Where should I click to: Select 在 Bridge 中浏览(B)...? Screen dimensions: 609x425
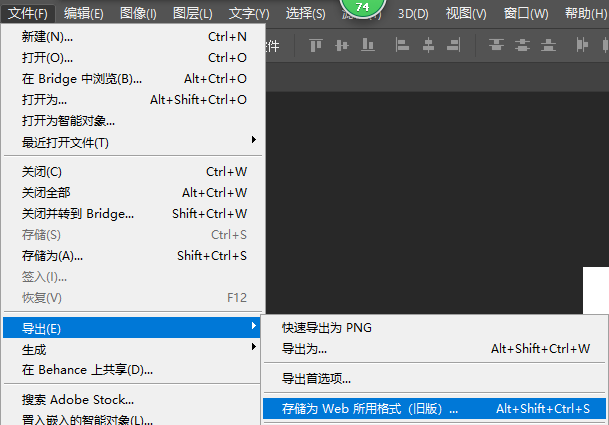pos(134,79)
